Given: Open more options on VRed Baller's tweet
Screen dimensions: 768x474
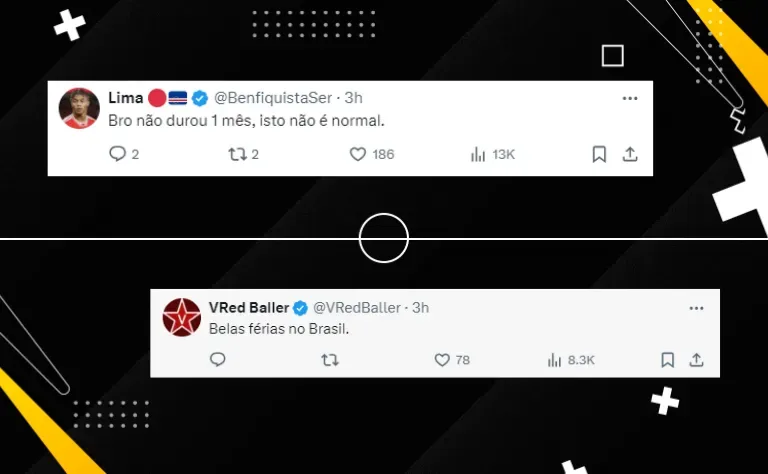Looking at the screenshot, I should tap(696, 308).
